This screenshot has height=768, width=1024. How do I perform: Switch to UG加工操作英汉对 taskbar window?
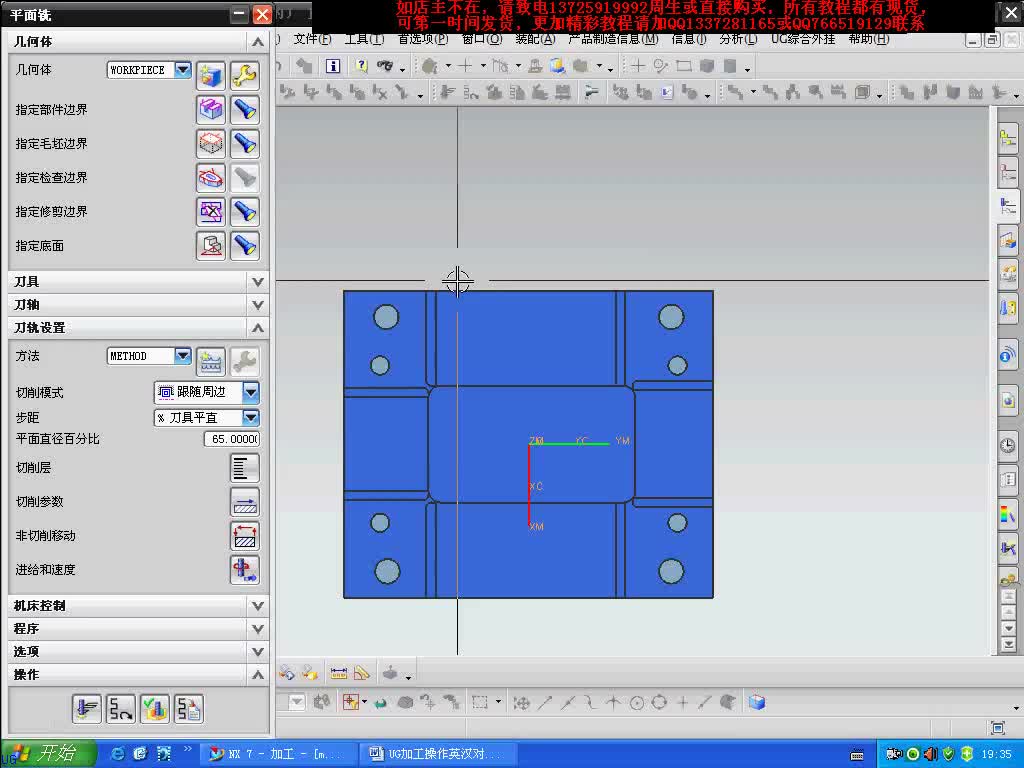point(439,754)
